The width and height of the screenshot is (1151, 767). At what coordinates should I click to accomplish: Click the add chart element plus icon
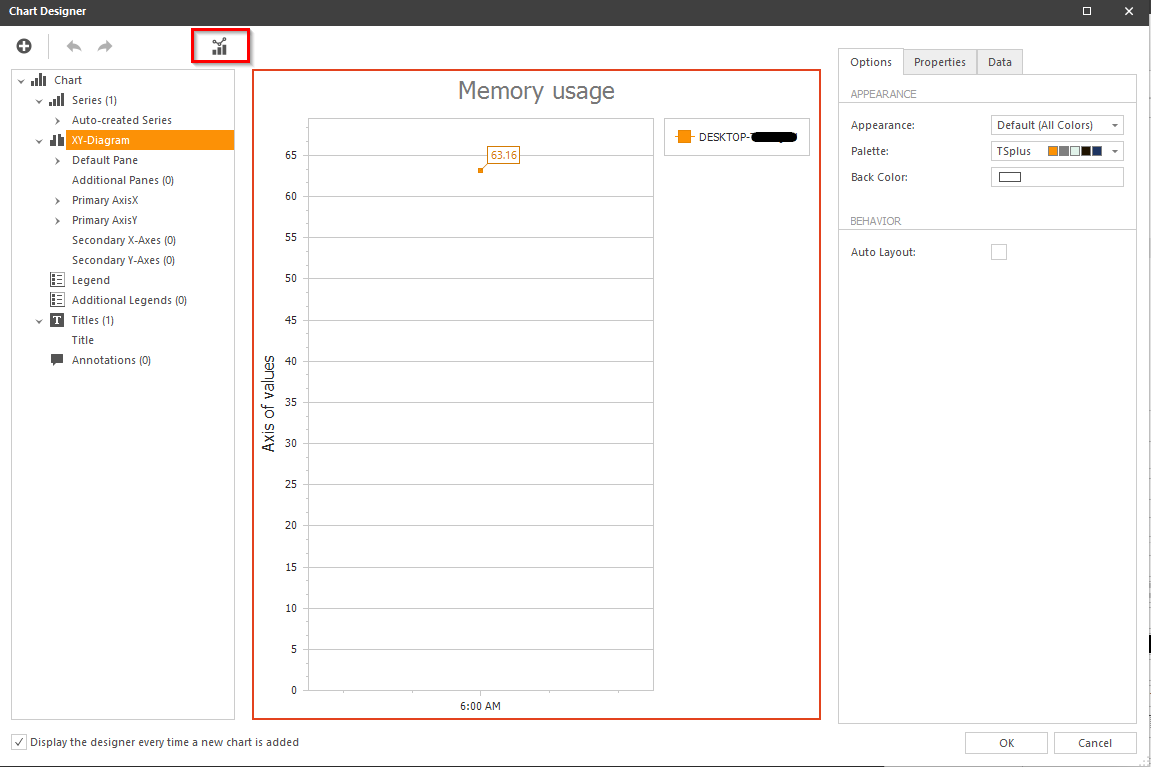[x=23, y=45]
